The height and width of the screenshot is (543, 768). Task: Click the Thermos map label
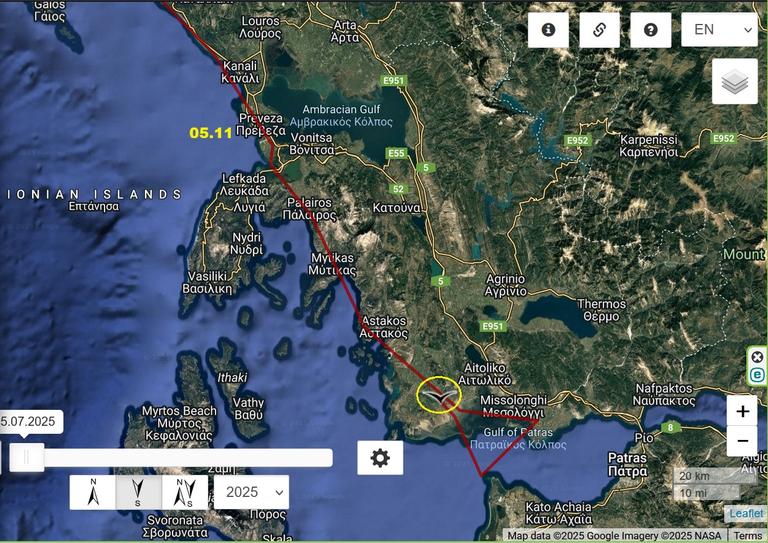pyautogui.click(x=601, y=310)
